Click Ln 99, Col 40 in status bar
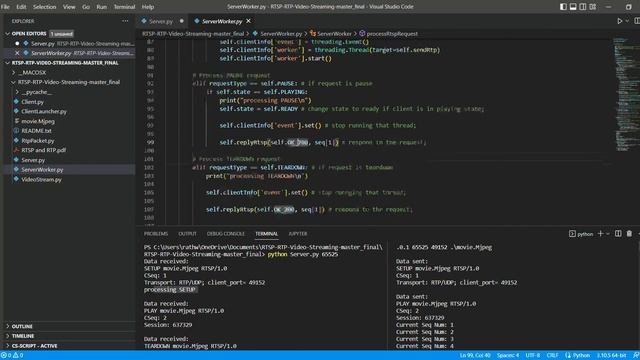Viewport: 640px width, 360px height. (x=475, y=356)
